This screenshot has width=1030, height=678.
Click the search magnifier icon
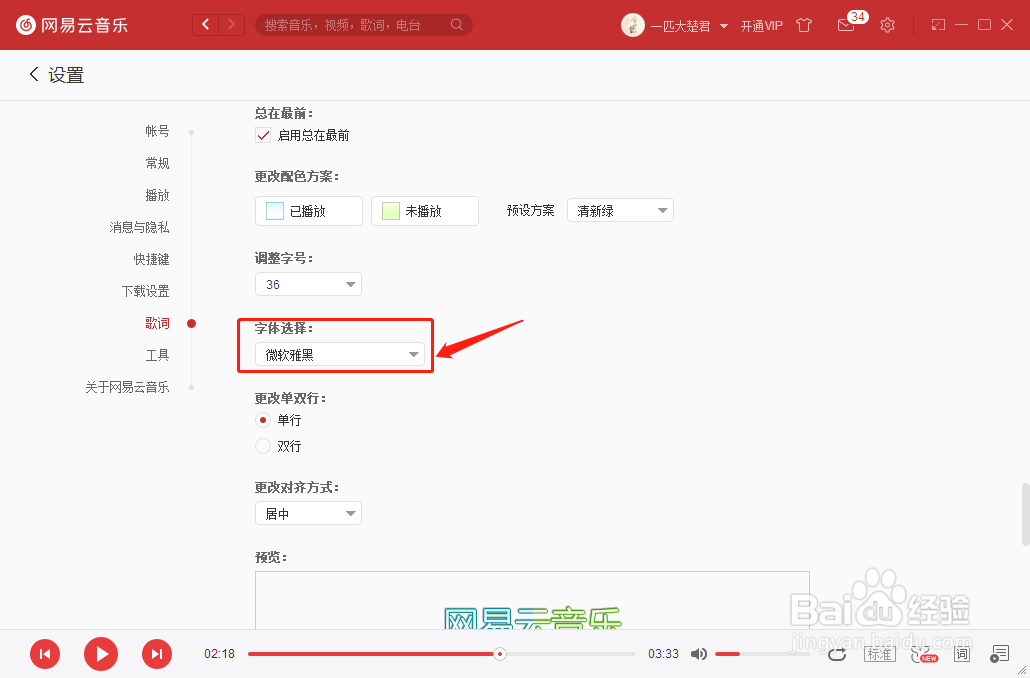pos(457,25)
